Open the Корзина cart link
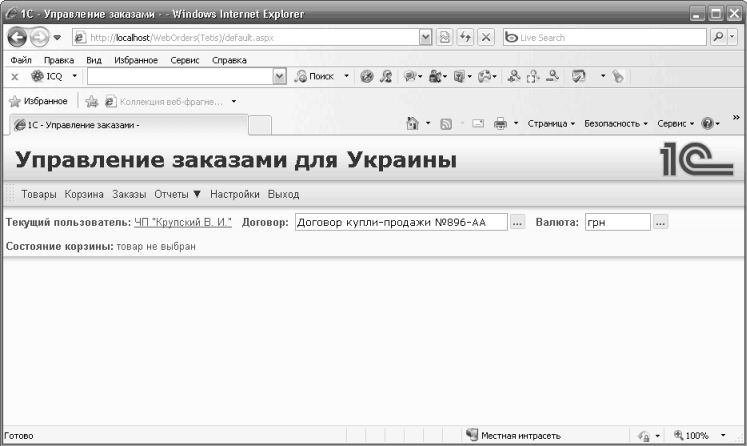The width and height of the screenshot is (747, 446). 84,194
